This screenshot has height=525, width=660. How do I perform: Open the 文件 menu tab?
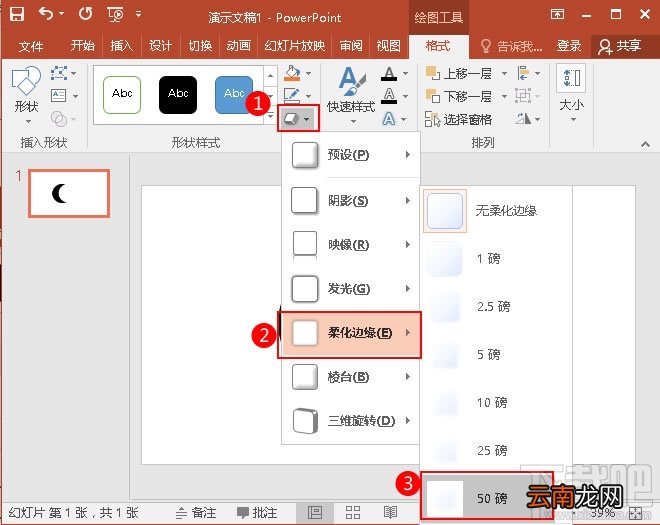pos(31,45)
